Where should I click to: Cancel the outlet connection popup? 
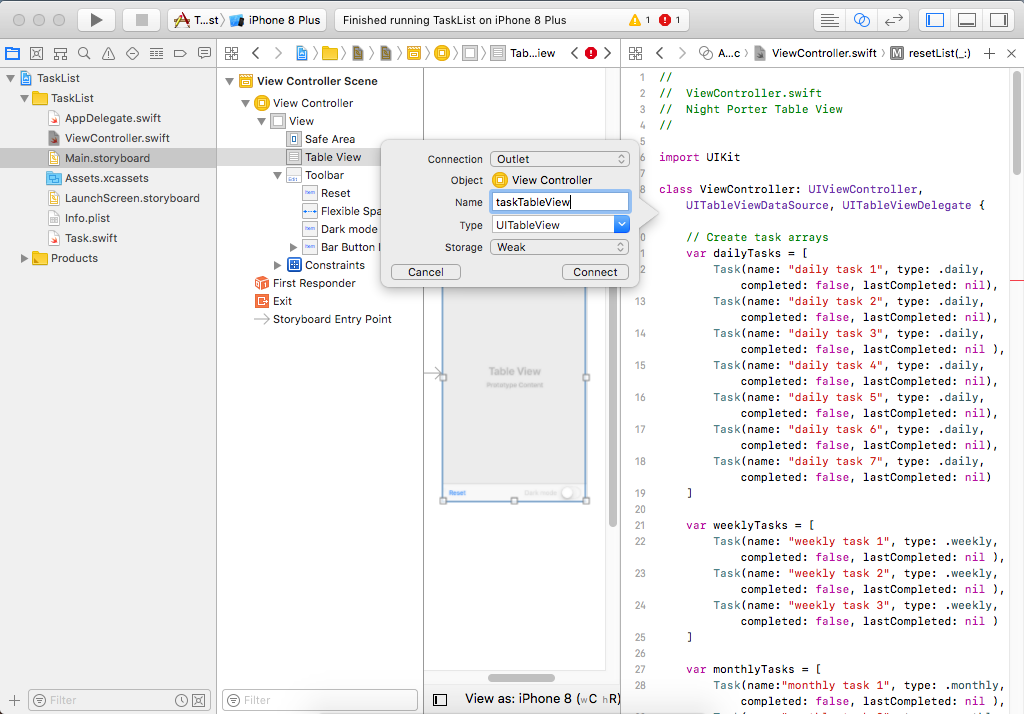[x=426, y=272]
